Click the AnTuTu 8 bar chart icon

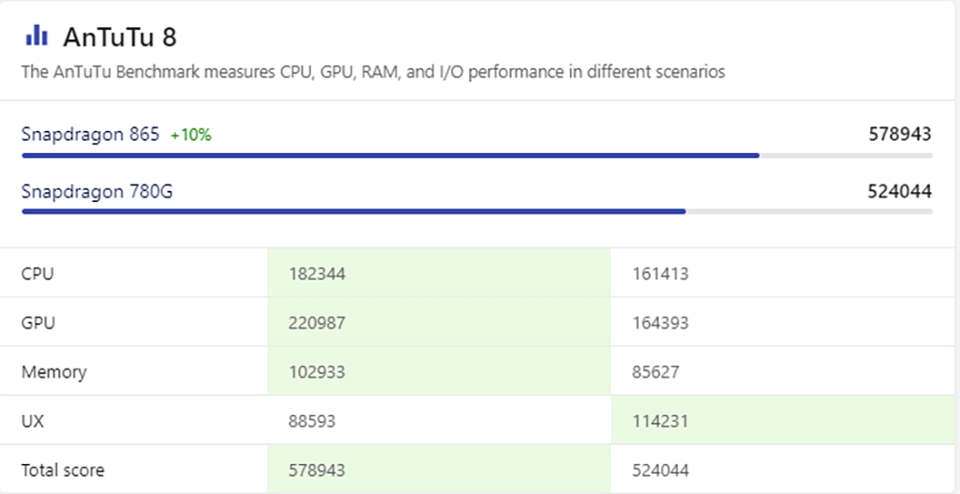[36, 35]
